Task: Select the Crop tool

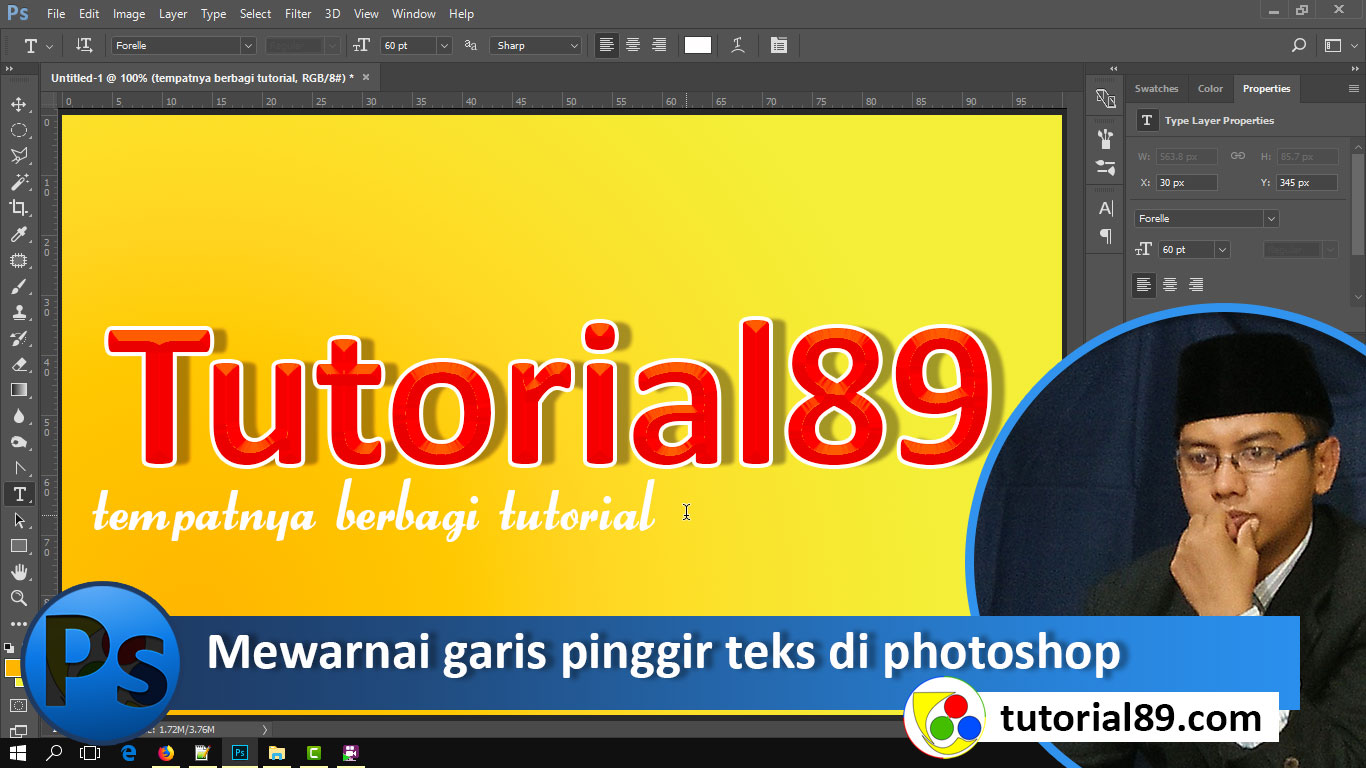Action: click(x=18, y=208)
